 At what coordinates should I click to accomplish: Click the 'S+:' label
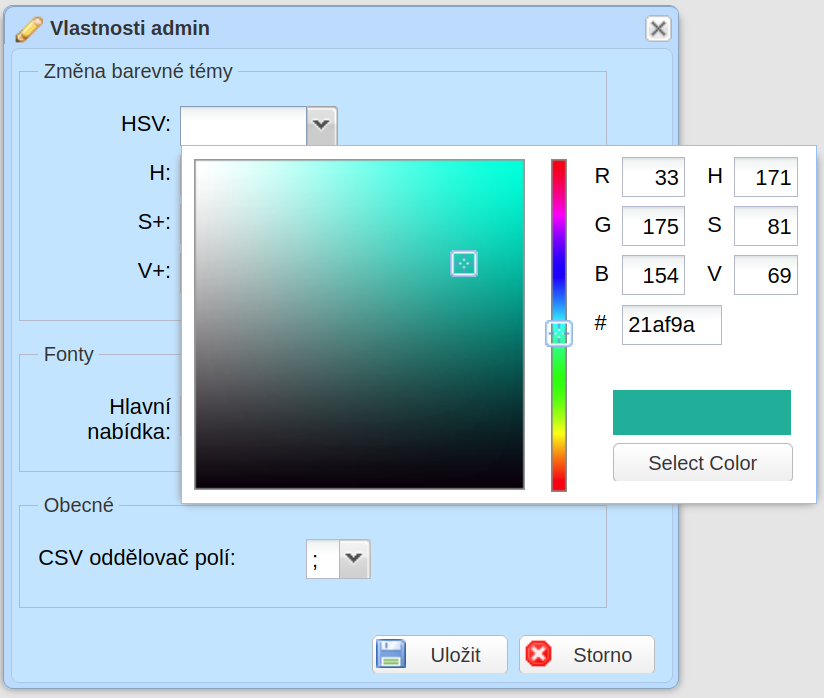click(x=154, y=222)
